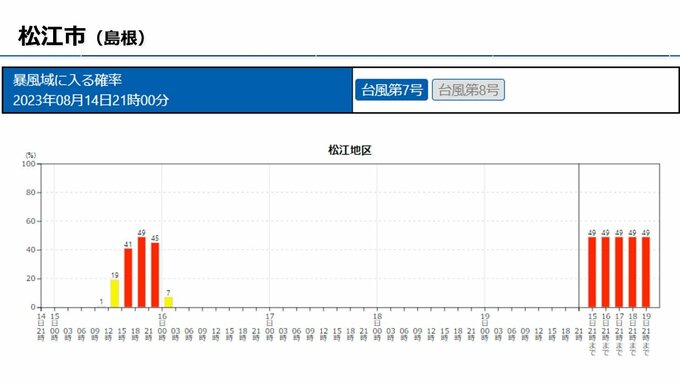Click the 19日00時 axis label
Image resolution: width=680 pixels, height=382 pixels.
tap(484, 327)
